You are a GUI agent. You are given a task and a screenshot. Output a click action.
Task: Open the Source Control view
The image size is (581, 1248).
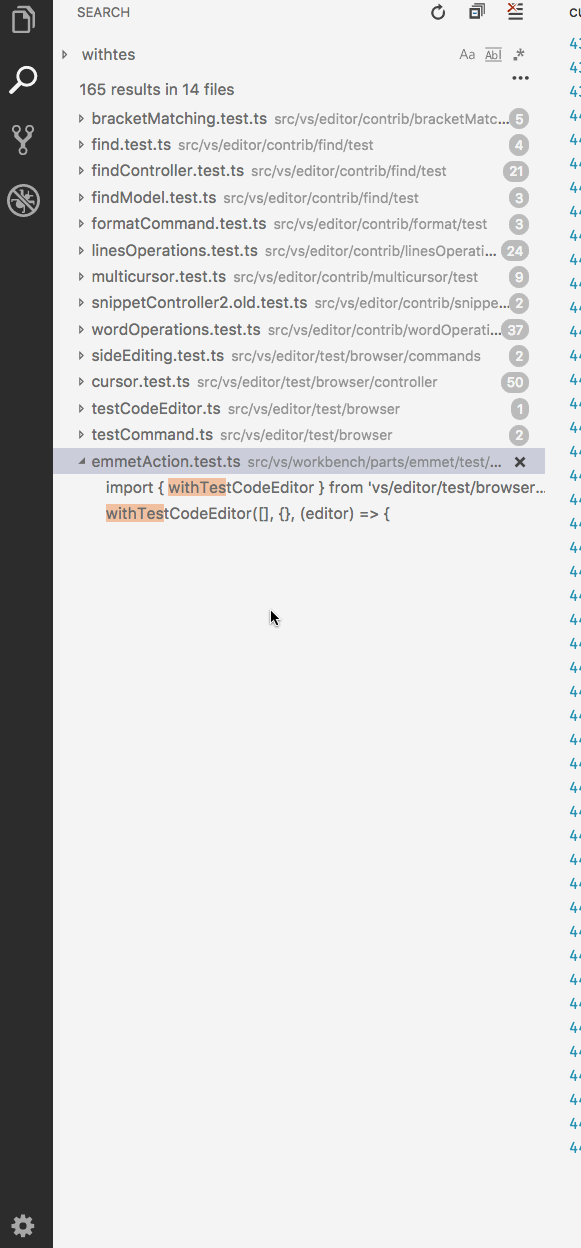[x=23, y=140]
